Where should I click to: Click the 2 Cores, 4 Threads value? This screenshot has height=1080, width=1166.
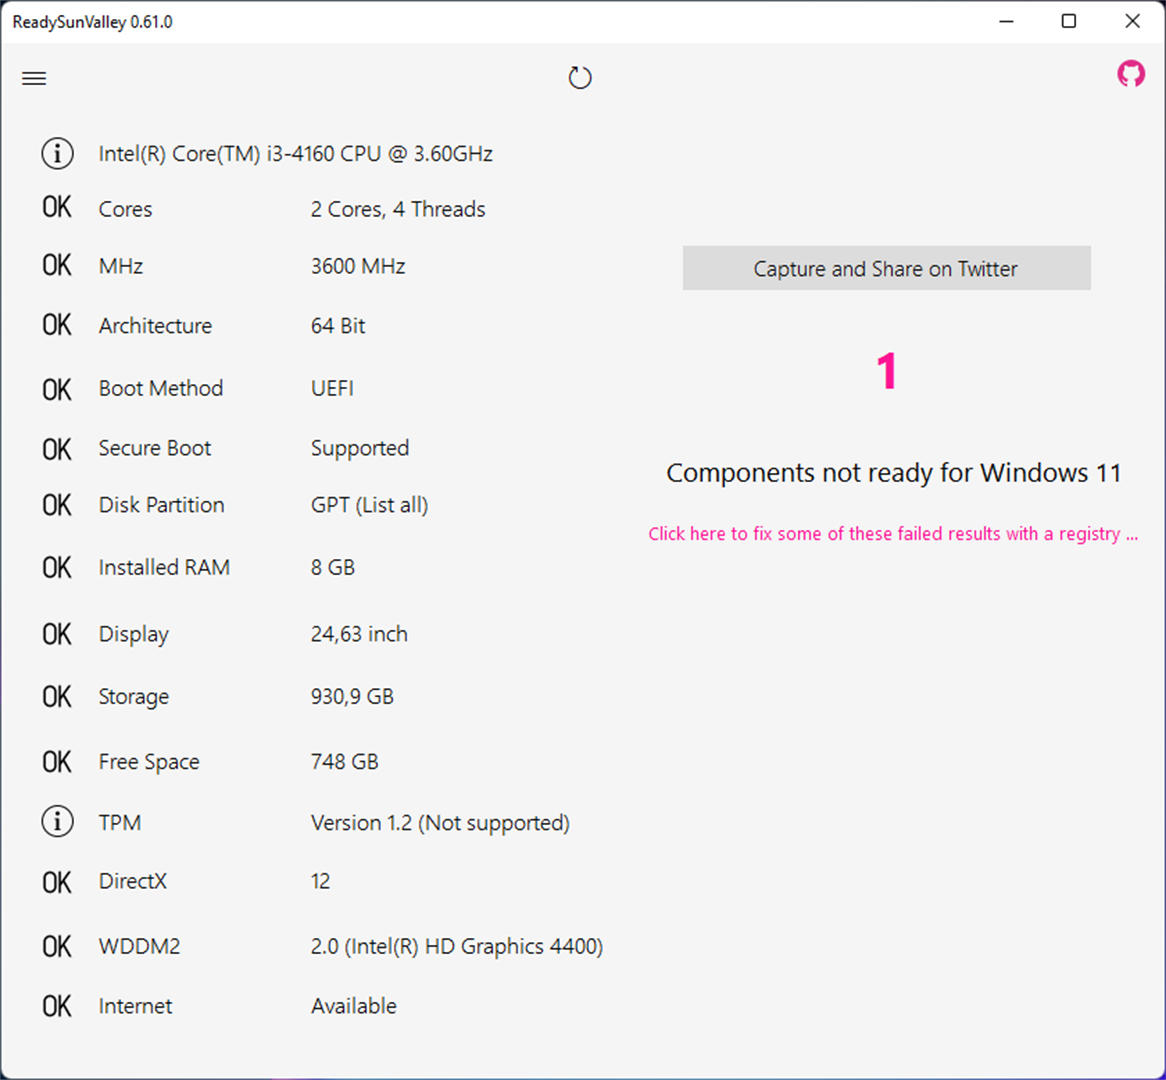(398, 209)
